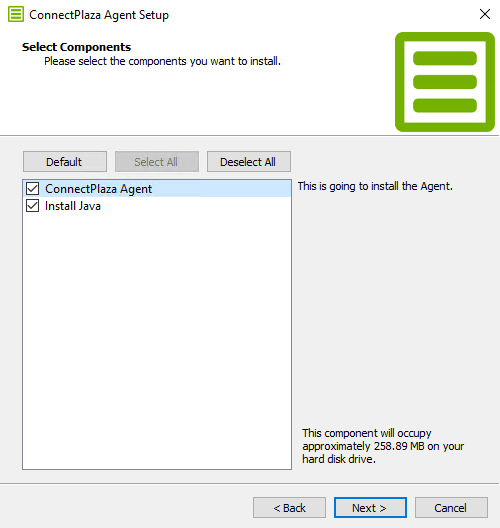Close the ConnectPlaza Agent Setup window
500x528 pixels.
point(485,14)
